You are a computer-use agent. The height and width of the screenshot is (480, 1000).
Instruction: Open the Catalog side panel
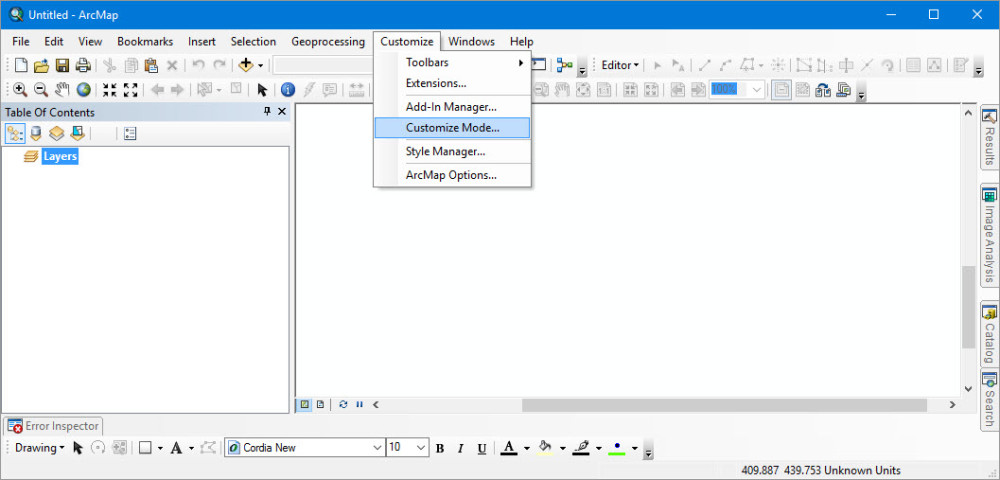coord(989,333)
